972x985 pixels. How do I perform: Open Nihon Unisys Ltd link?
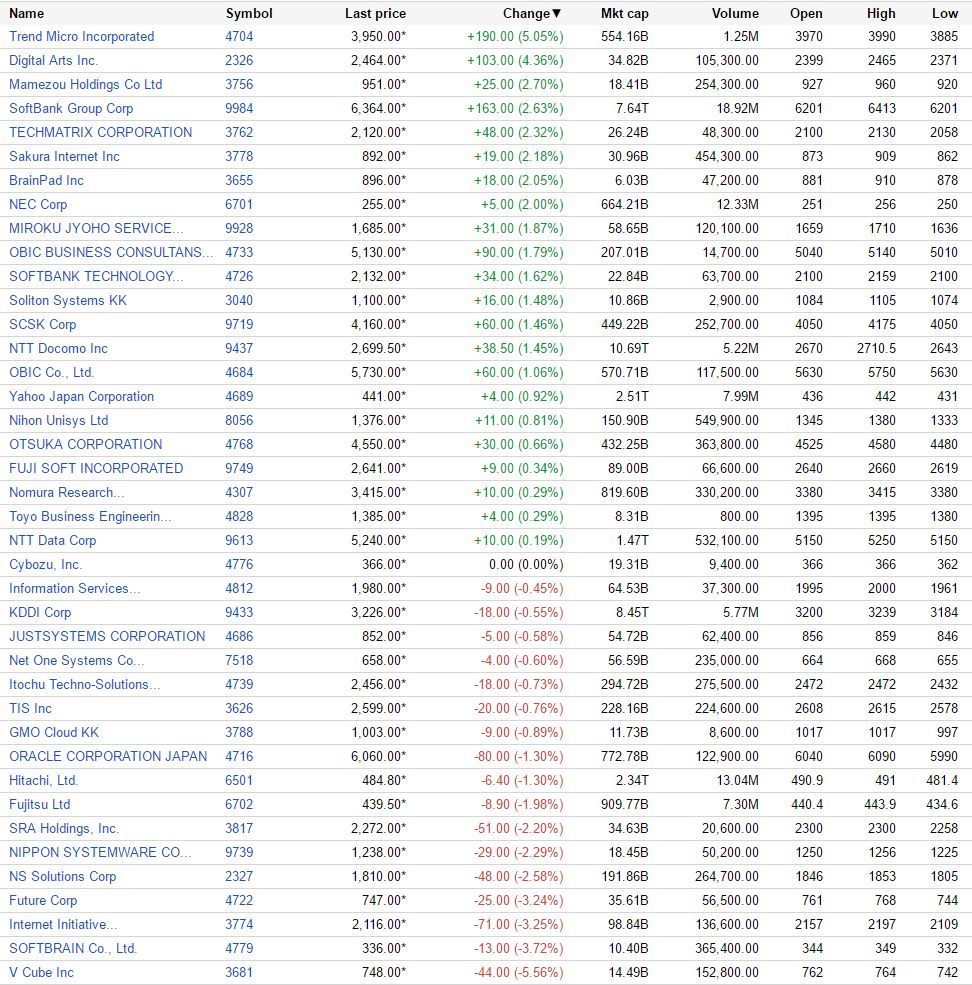coord(58,420)
